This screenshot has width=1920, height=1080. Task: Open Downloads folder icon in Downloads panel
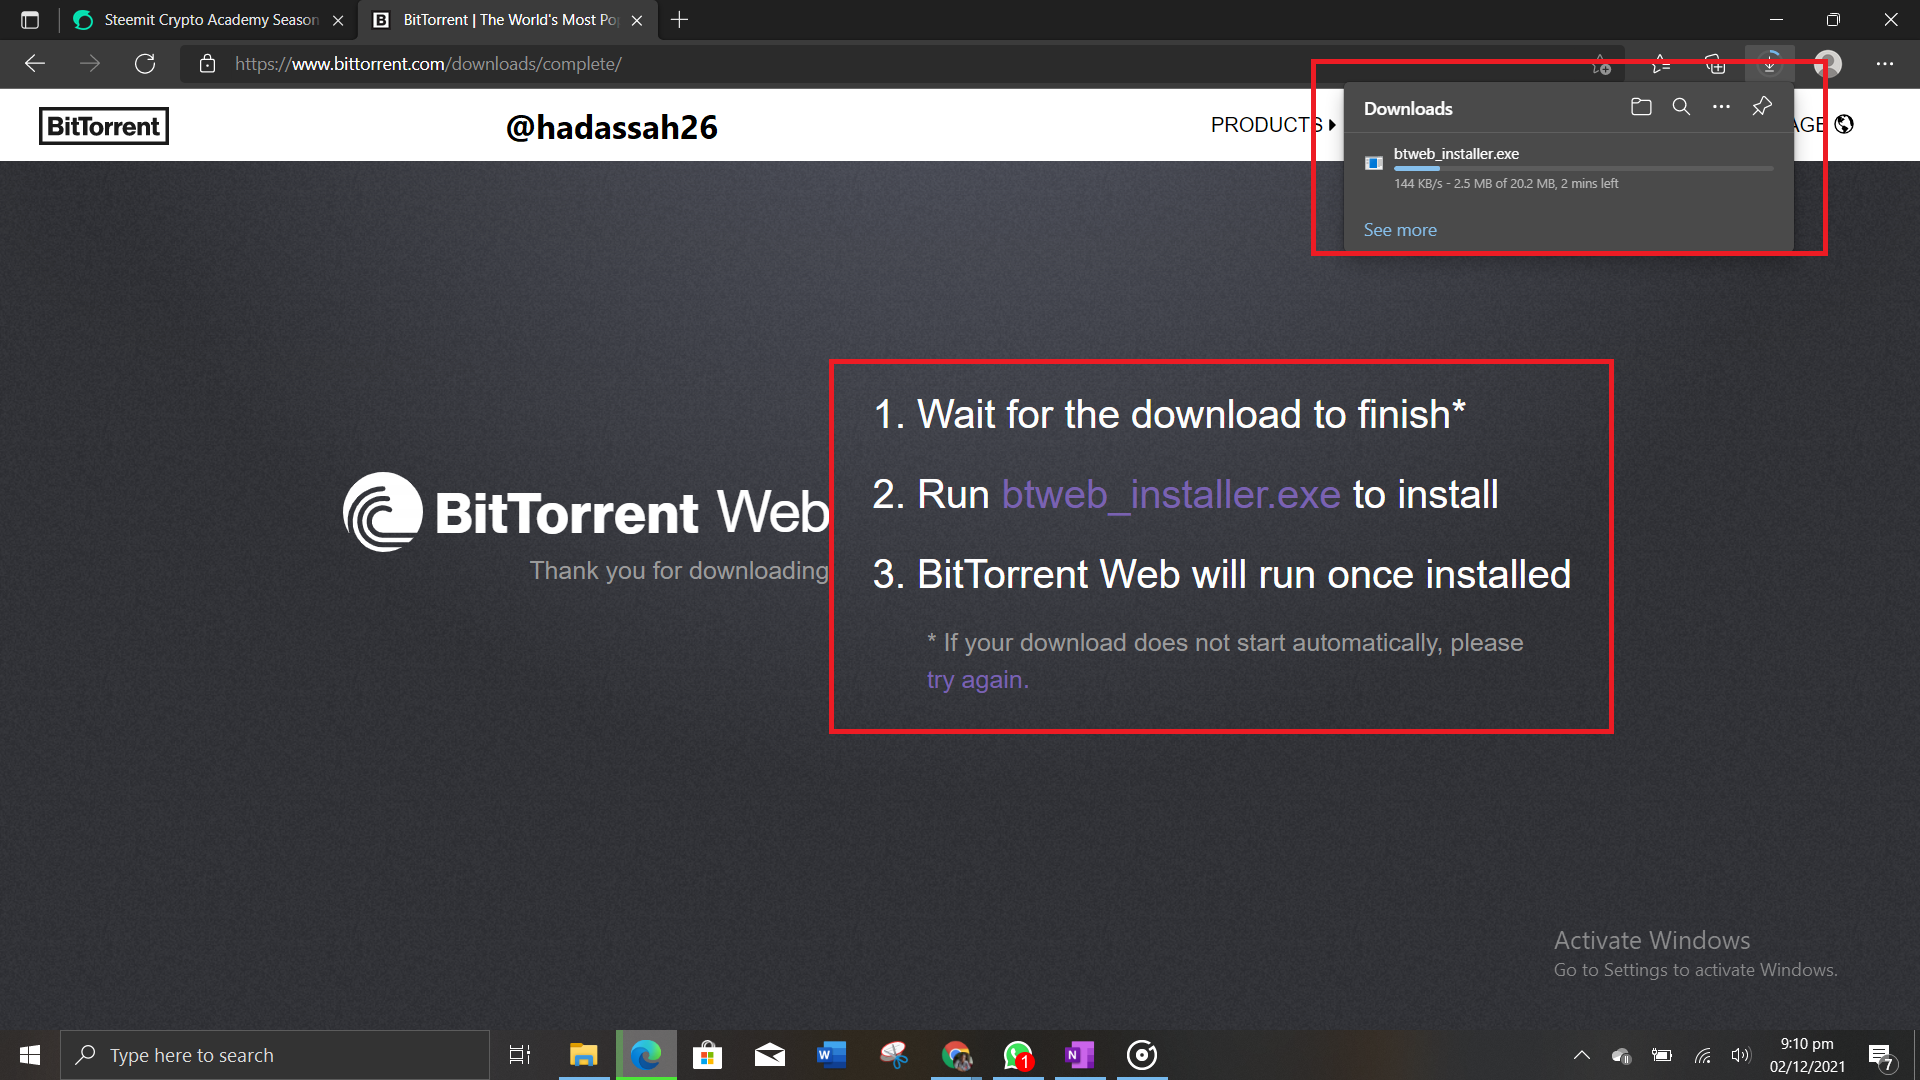point(1641,107)
